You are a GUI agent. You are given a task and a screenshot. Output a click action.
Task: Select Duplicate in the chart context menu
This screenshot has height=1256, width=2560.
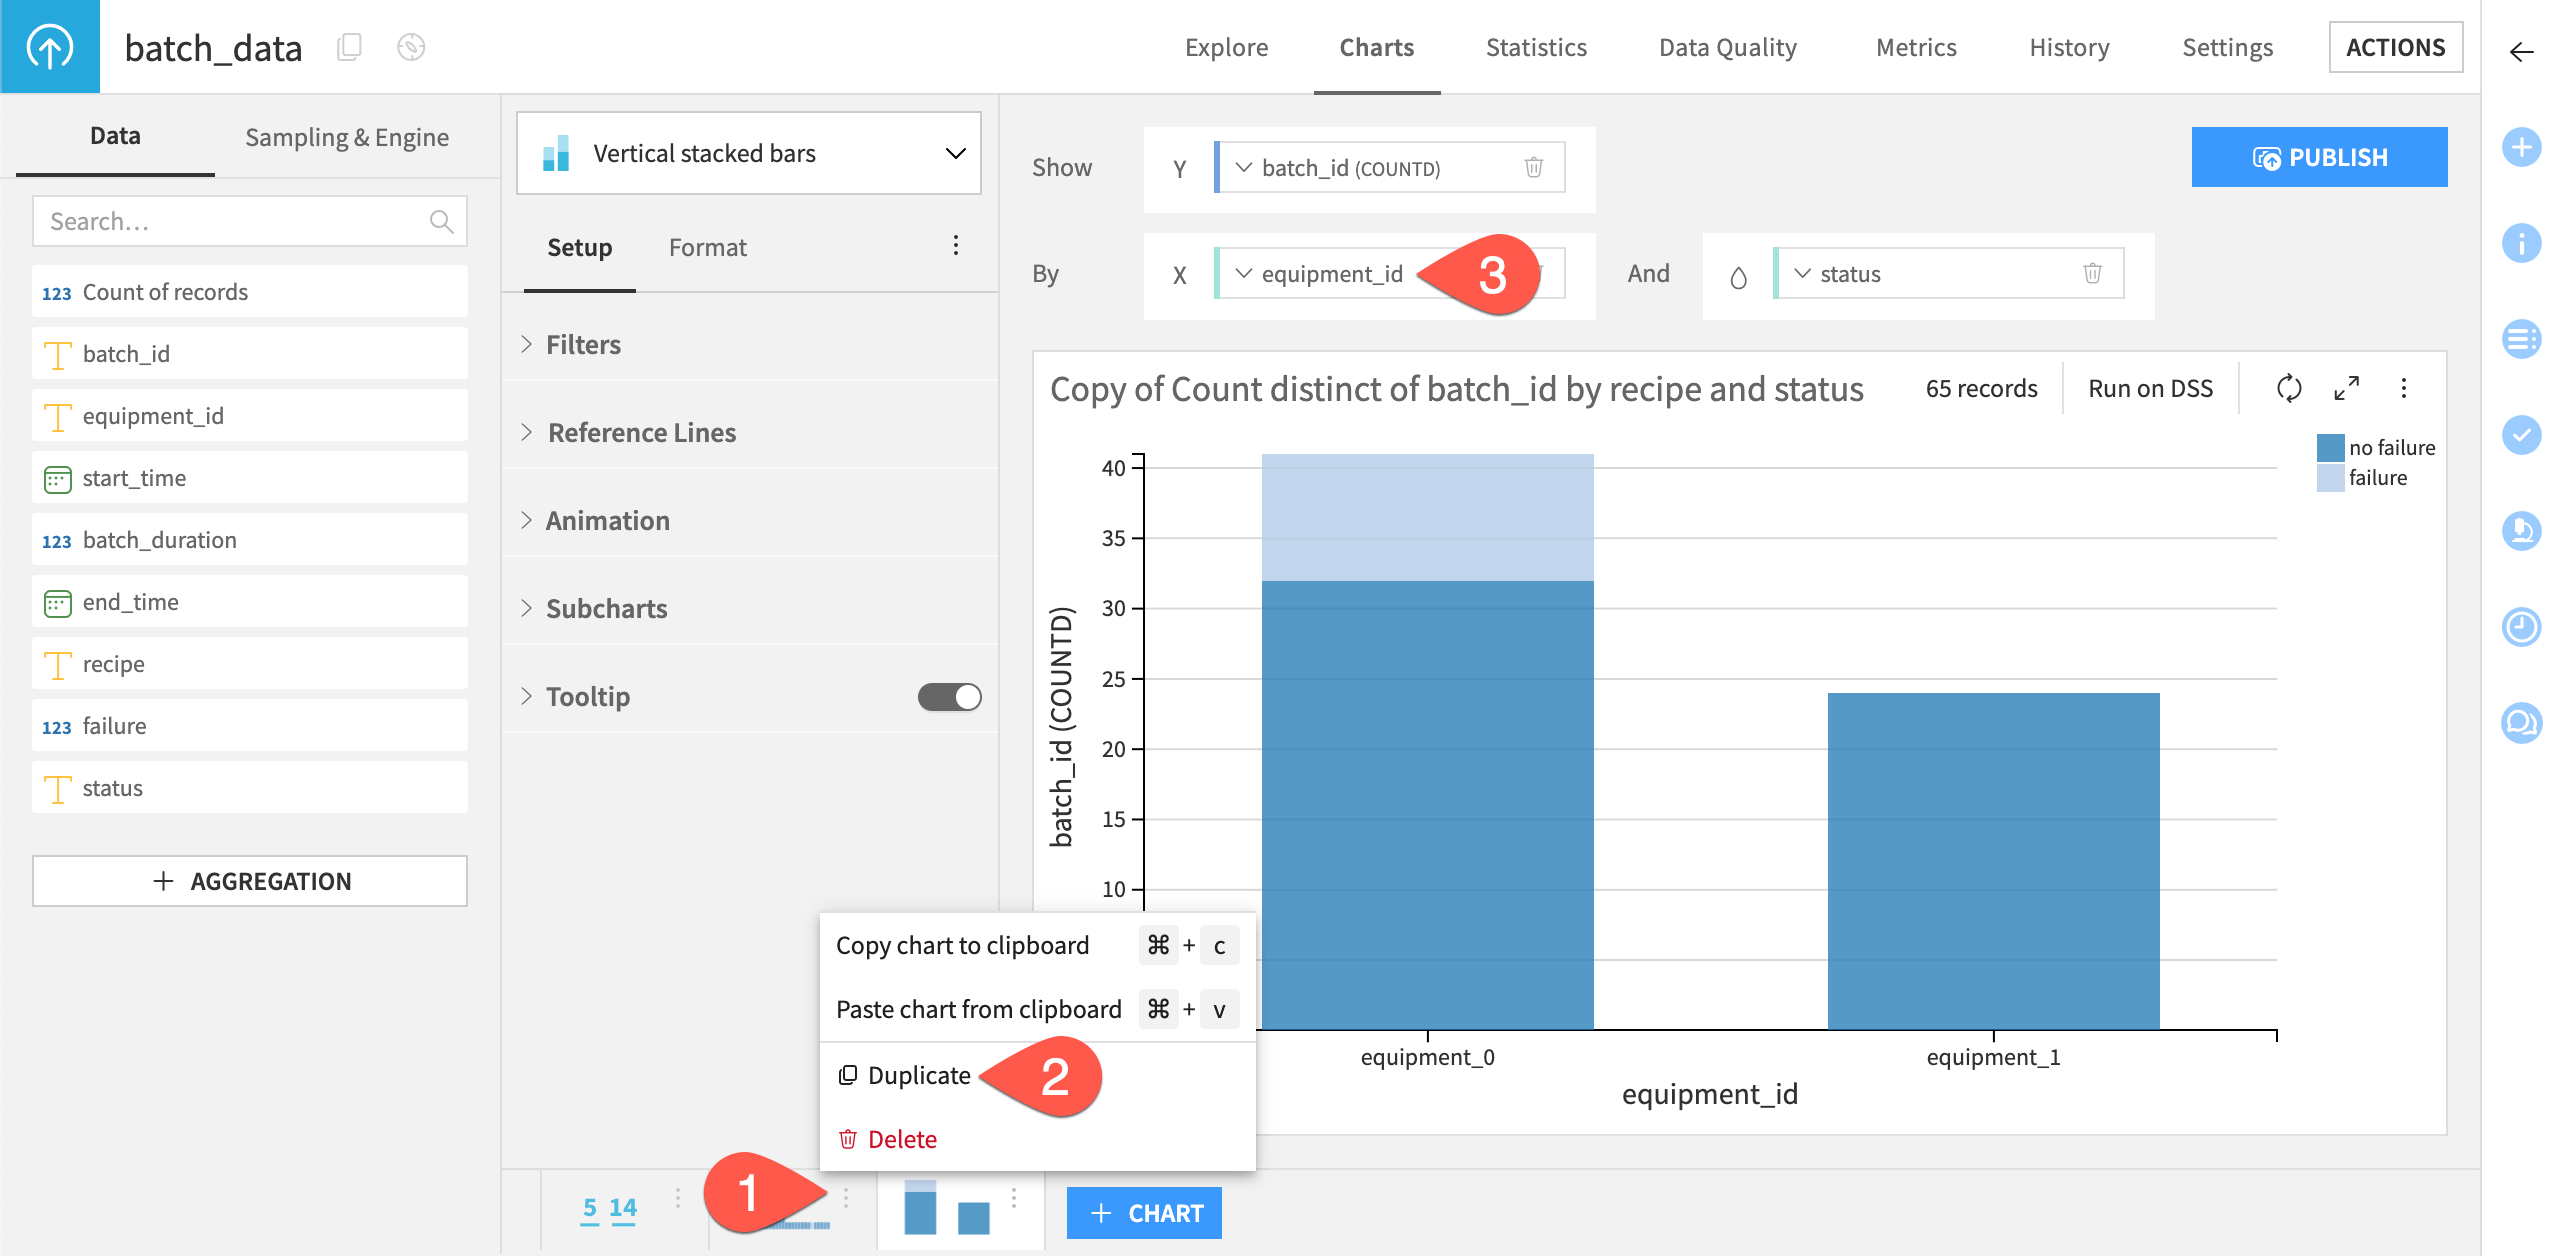coord(917,1074)
